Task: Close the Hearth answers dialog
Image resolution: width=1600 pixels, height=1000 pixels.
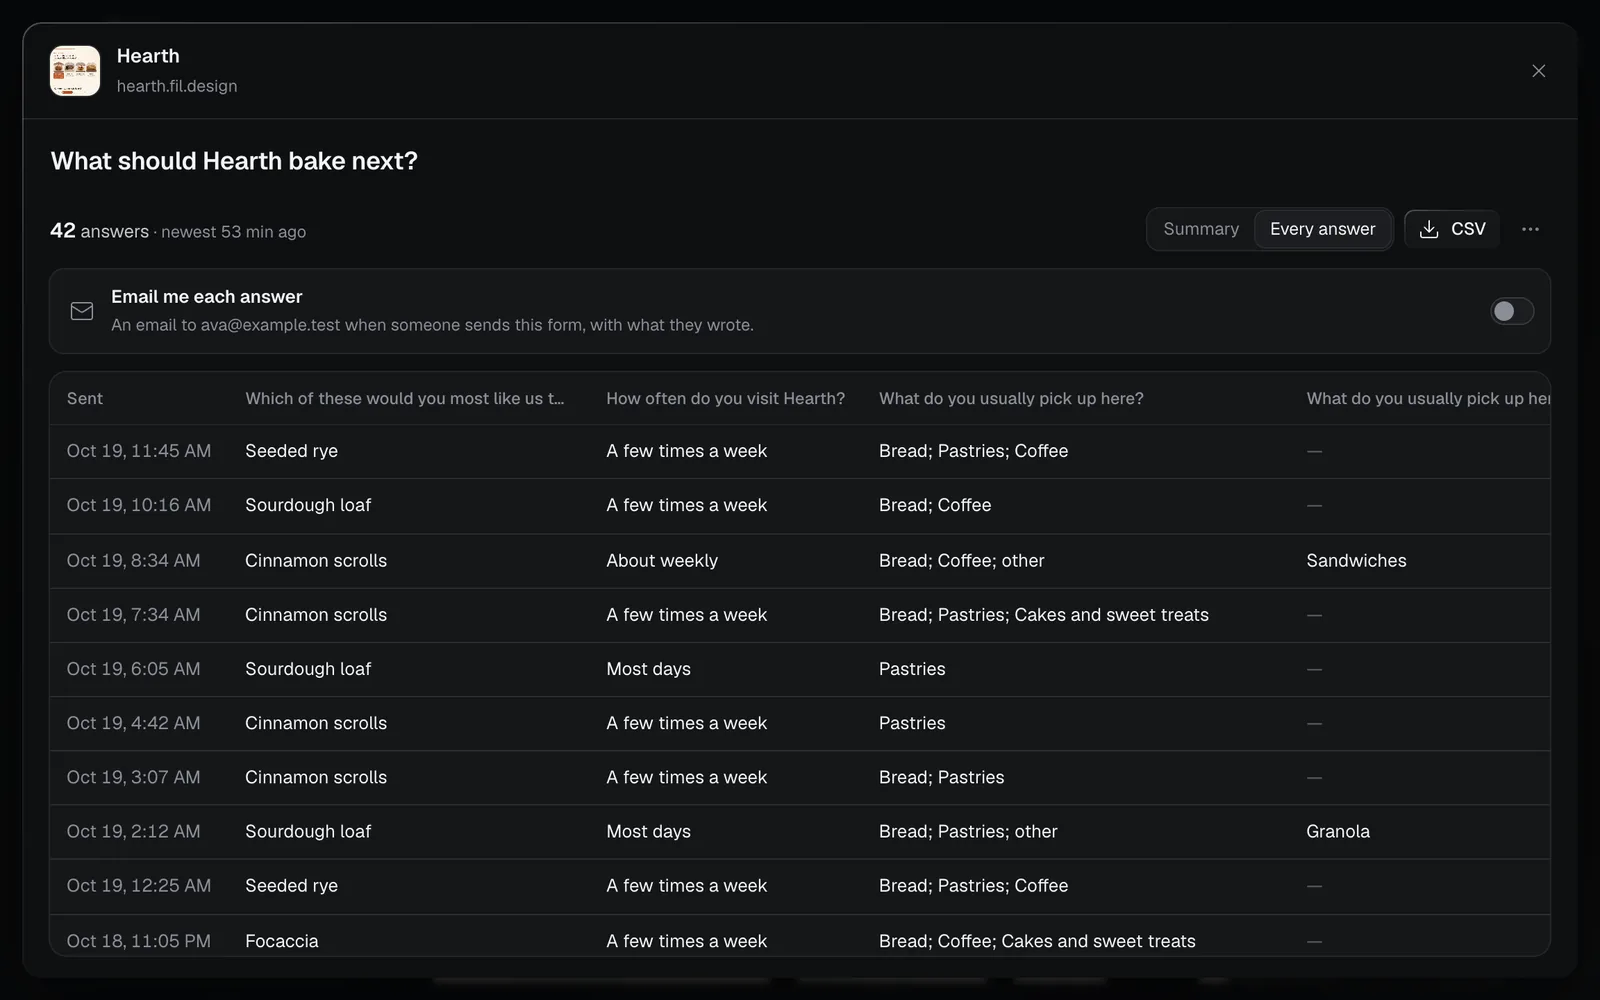Action: (x=1538, y=71)
